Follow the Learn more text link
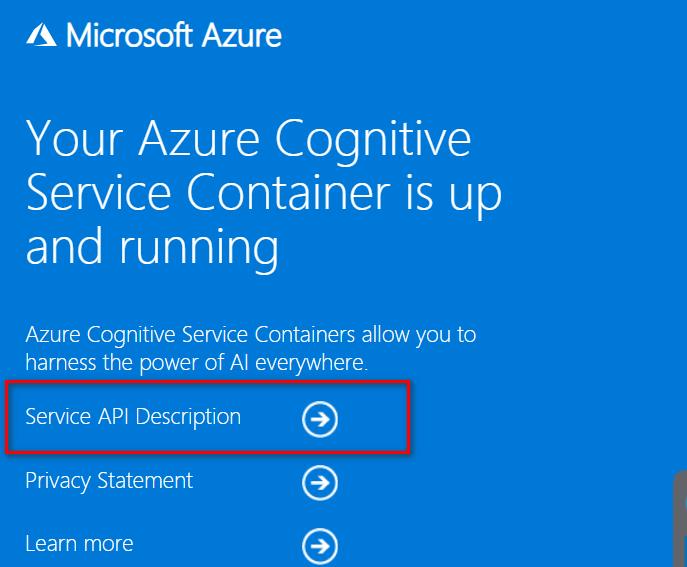This screenshot has width=687, height=567. 79,544
